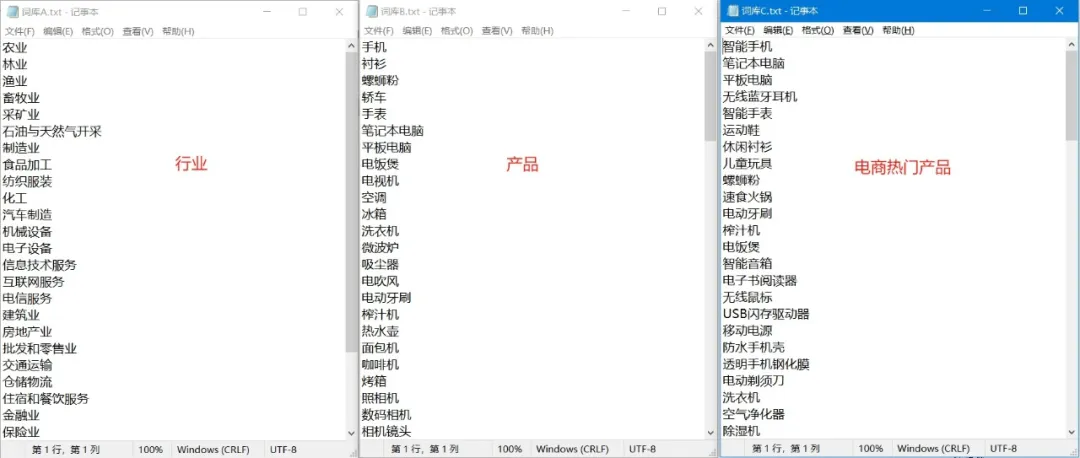Click scroll-down arrow in 词库B window
The width and height of the screenshot is (1080, 458).
pos(711,433)
